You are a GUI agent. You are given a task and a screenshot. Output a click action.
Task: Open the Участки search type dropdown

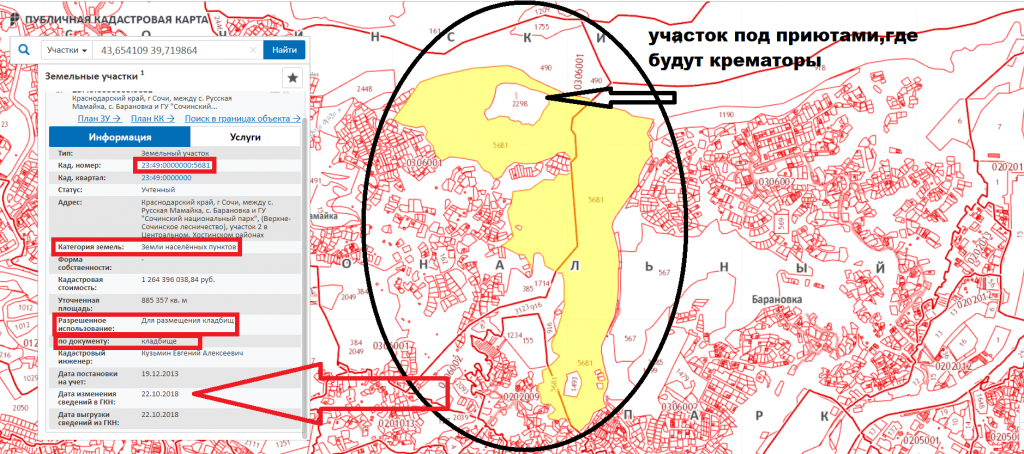point(68,50)
